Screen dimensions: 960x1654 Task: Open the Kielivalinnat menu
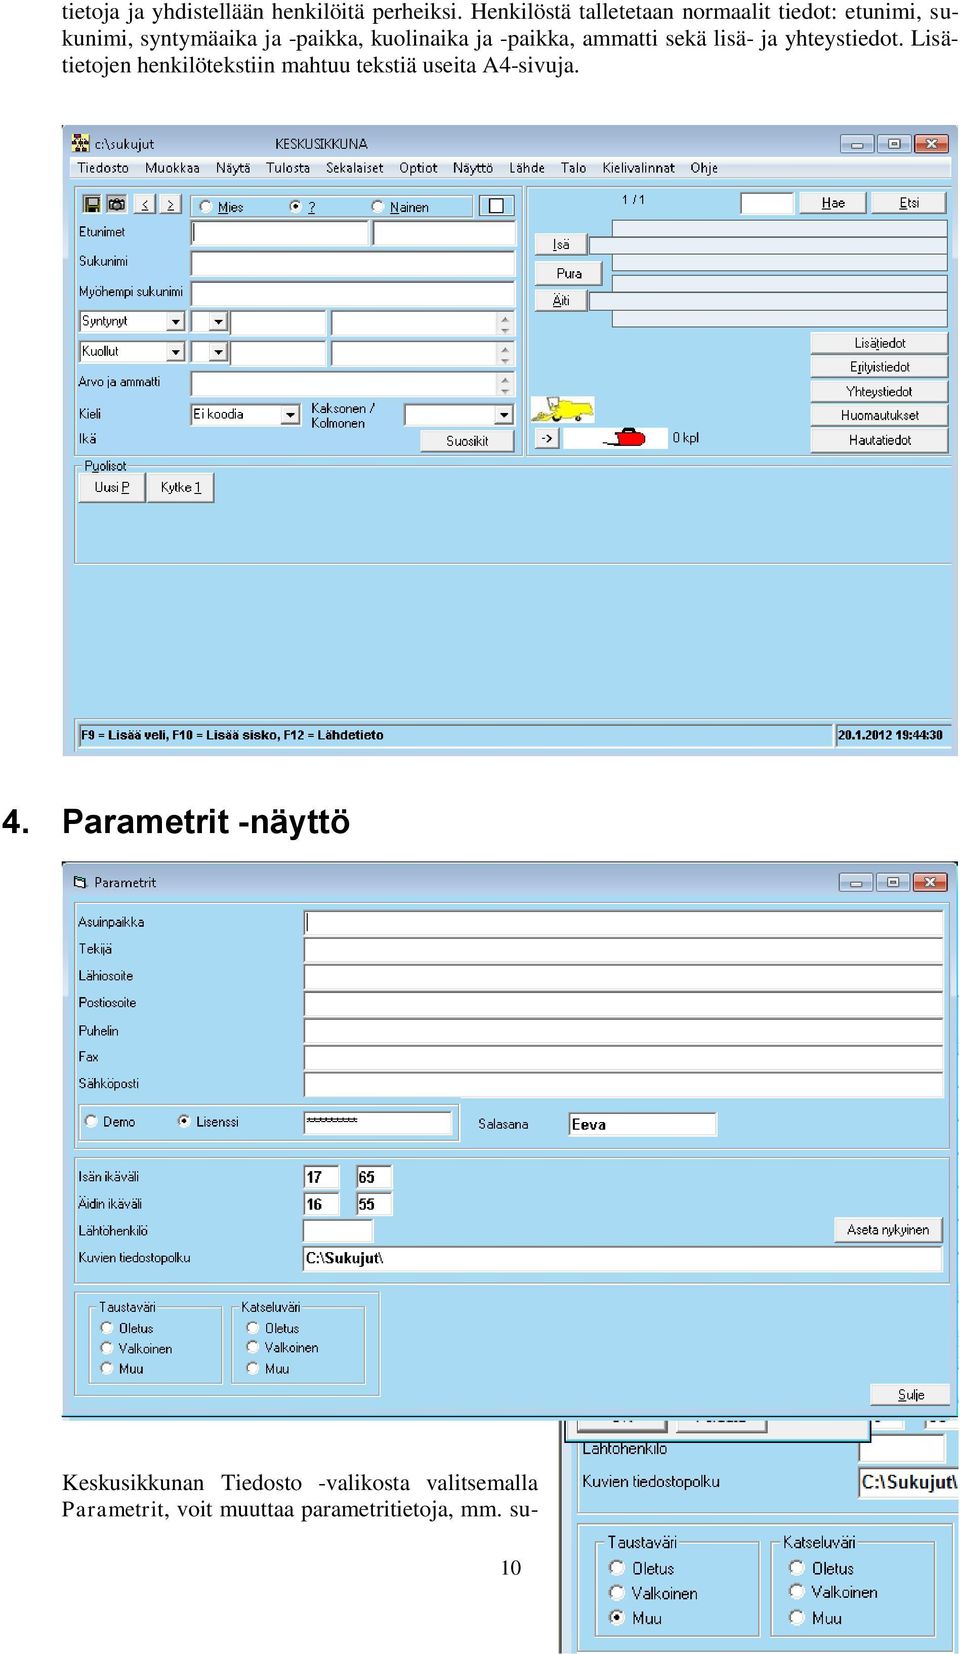(x=638, y=168)
